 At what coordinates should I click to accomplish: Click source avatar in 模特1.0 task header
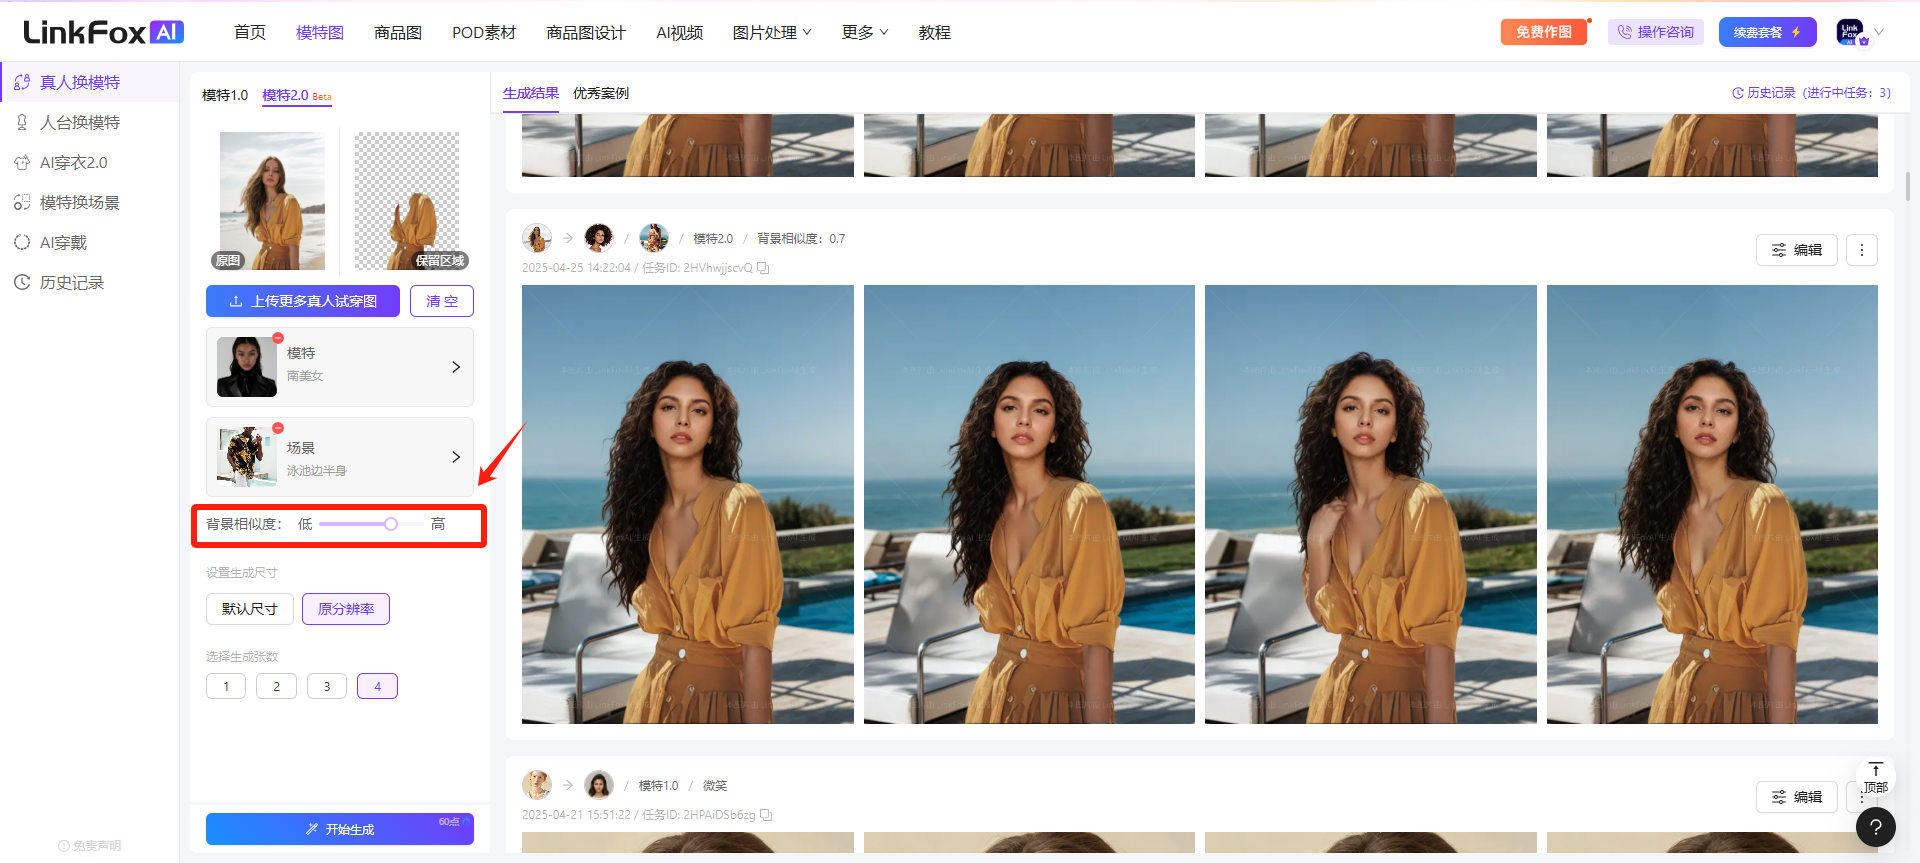click(537, 785)
